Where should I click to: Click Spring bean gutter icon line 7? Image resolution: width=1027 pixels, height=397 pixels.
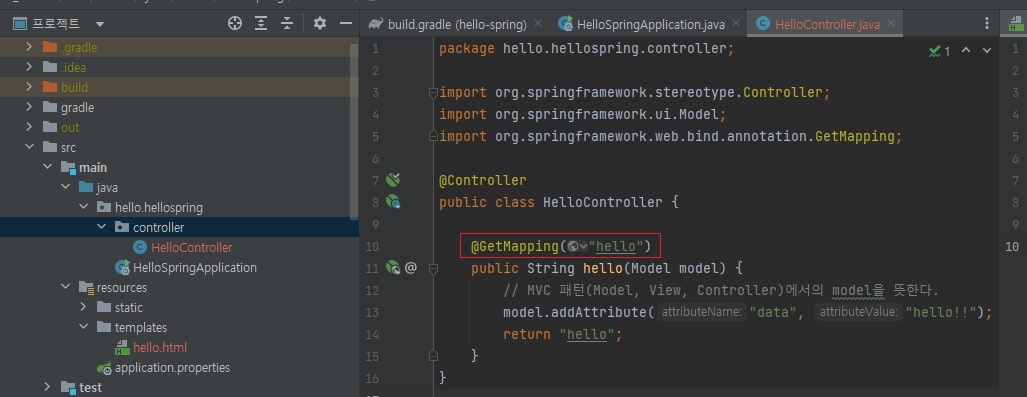pyautogui.click(x=393, y=180)
